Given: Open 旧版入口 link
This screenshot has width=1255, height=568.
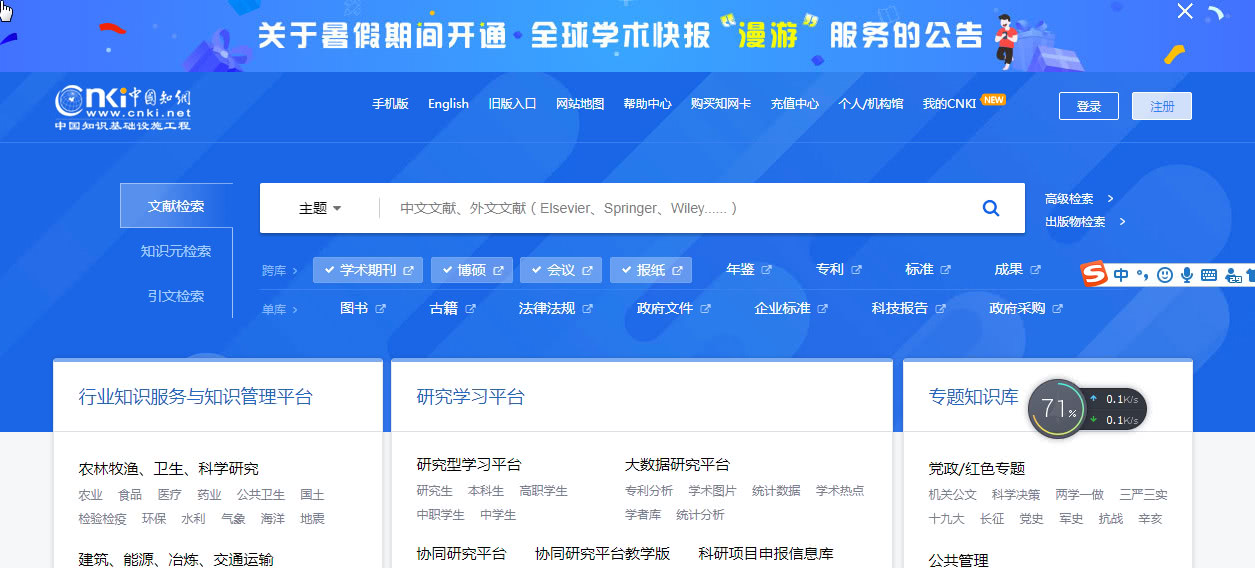Looking at the screenshot, I should pos(512,104).
